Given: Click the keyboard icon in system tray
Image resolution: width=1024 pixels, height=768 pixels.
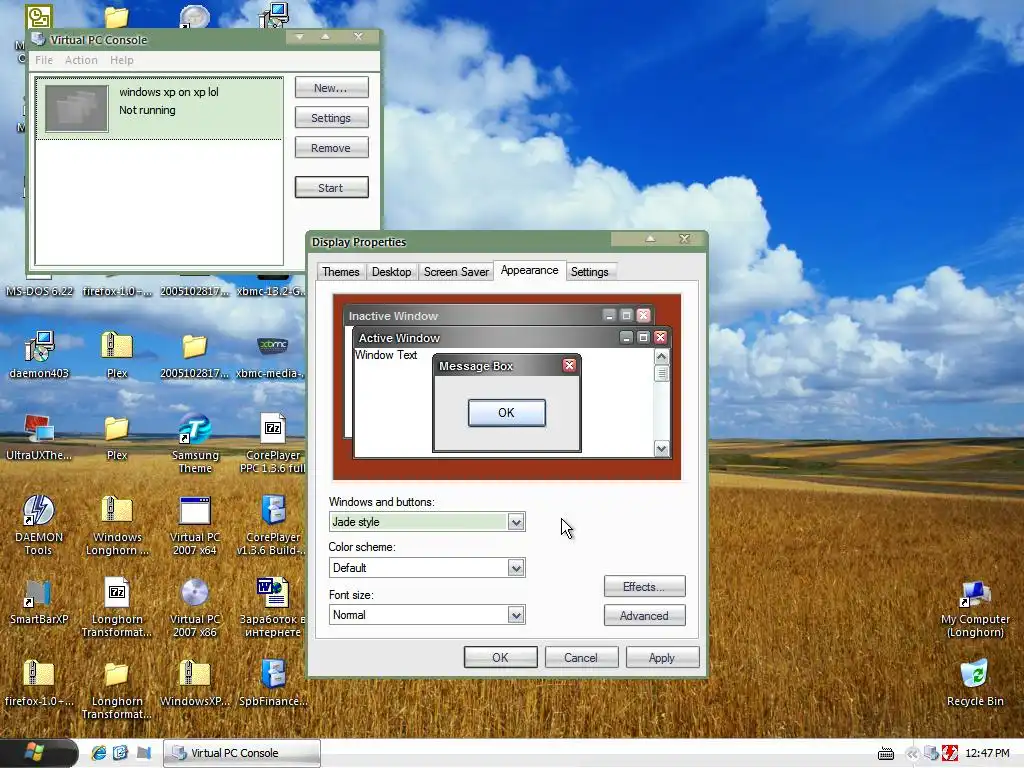Looking at the screenshot, I should pos(886,754).
